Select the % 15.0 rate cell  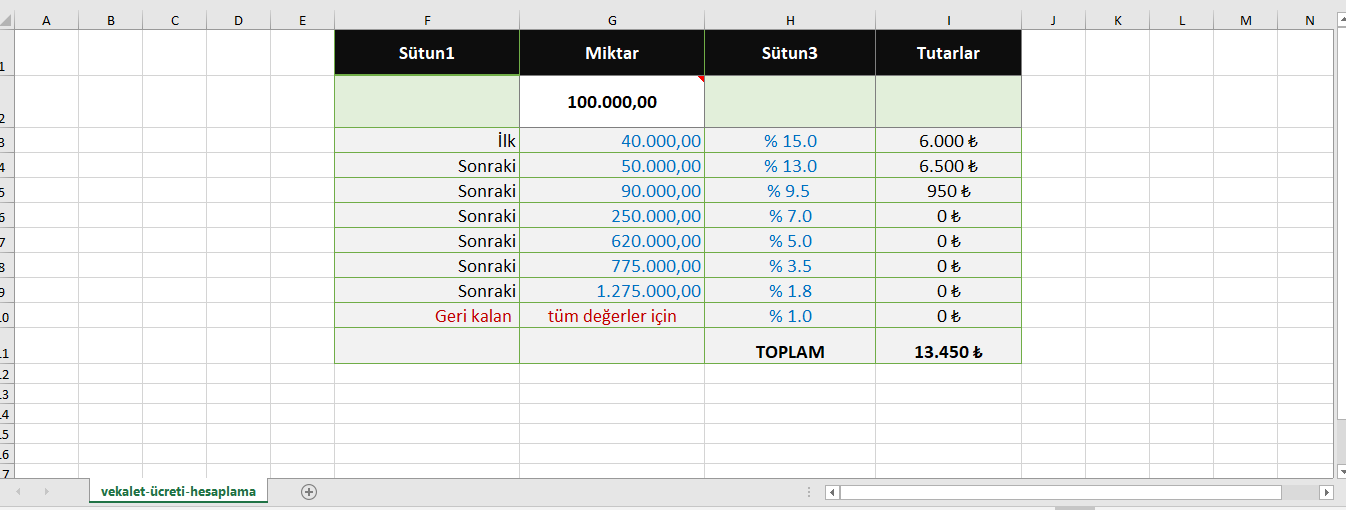pyautogui.click(x=790, y=141)
